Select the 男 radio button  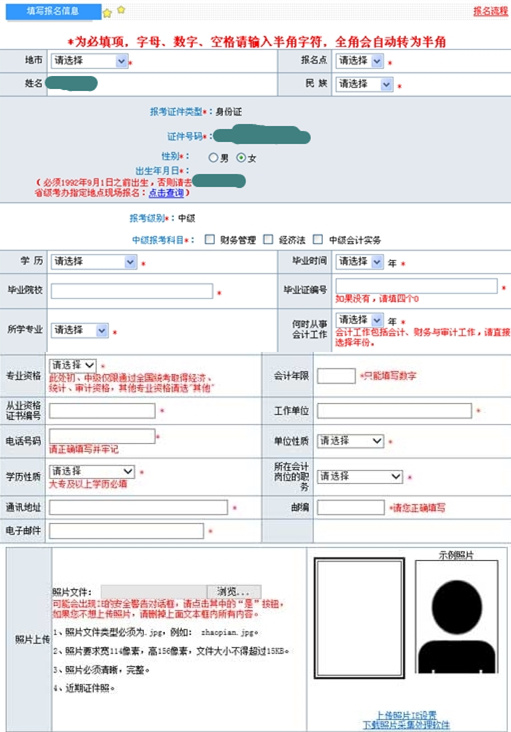[x=213, y=158]
